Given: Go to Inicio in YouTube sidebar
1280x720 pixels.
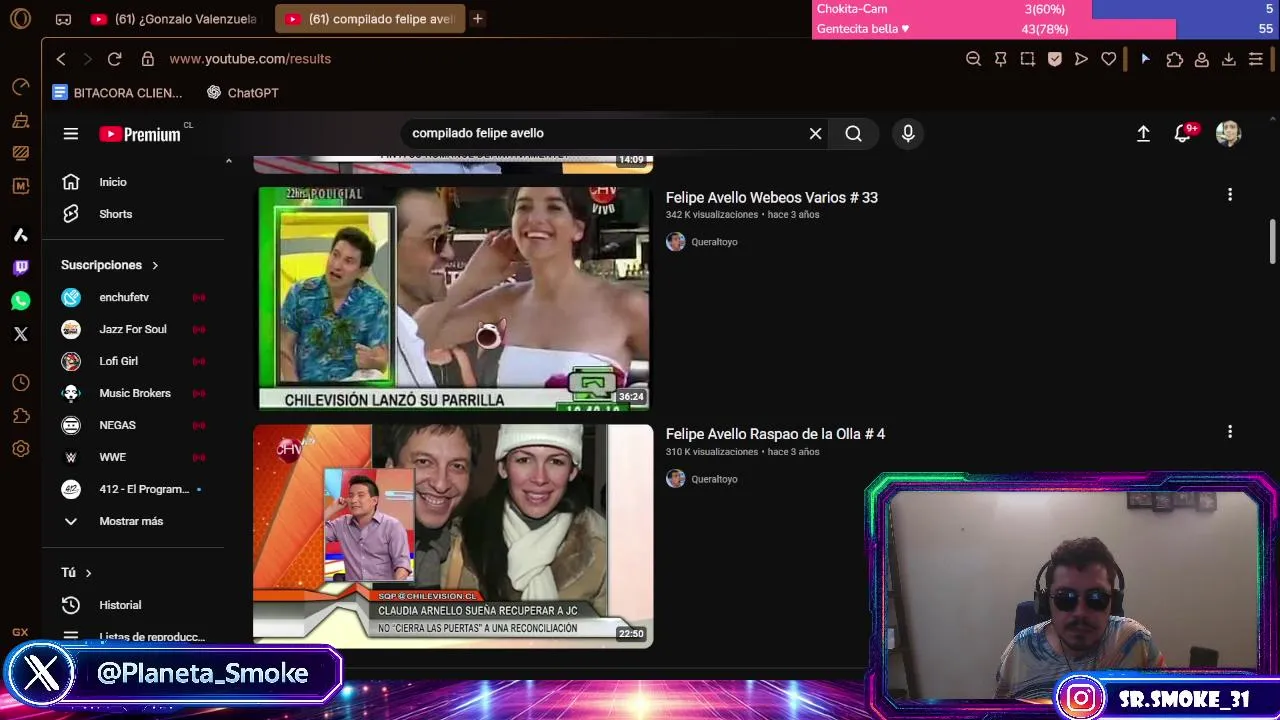Looking at the screenshot, I should 135,182.
